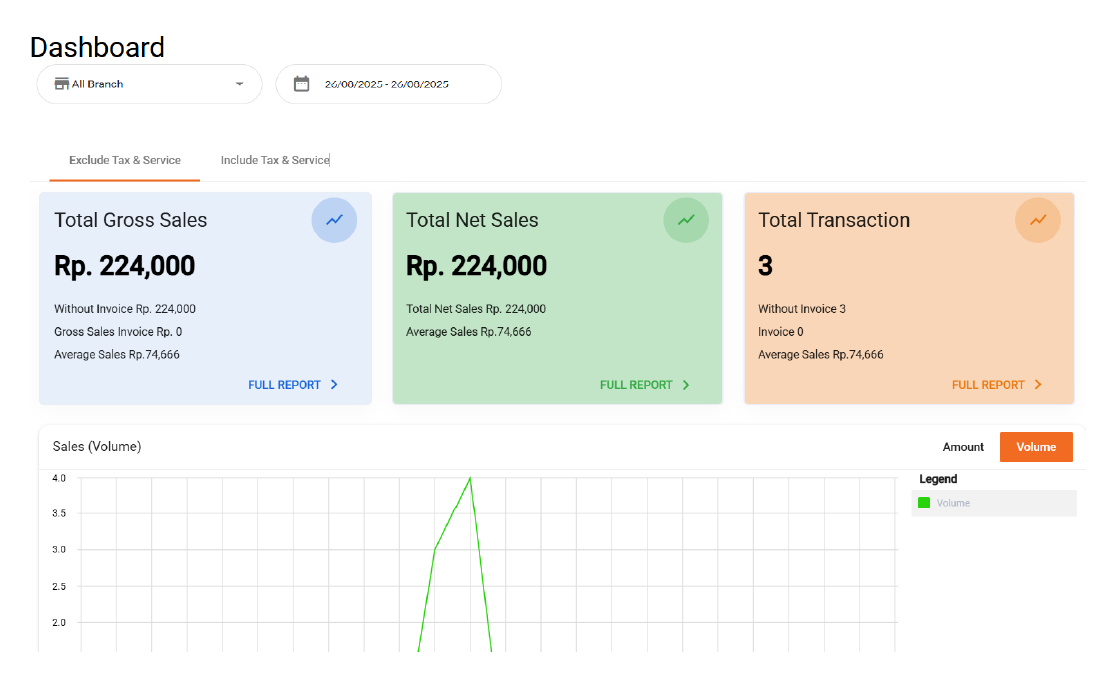Switch the sales chart to Amount view

click(x=963, y=447)
